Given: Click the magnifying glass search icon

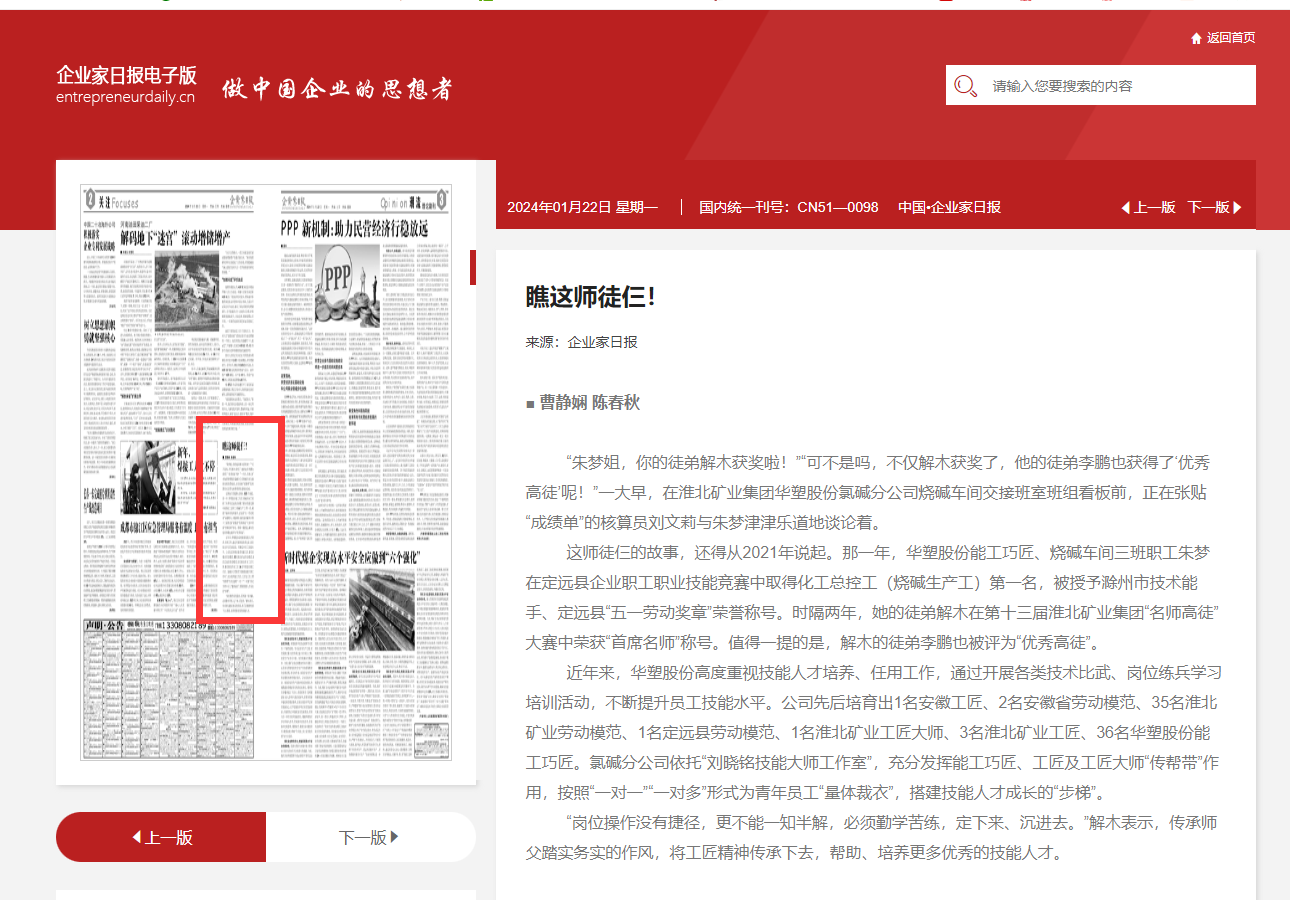Looking at the screenshot, I should click(965, 86).
